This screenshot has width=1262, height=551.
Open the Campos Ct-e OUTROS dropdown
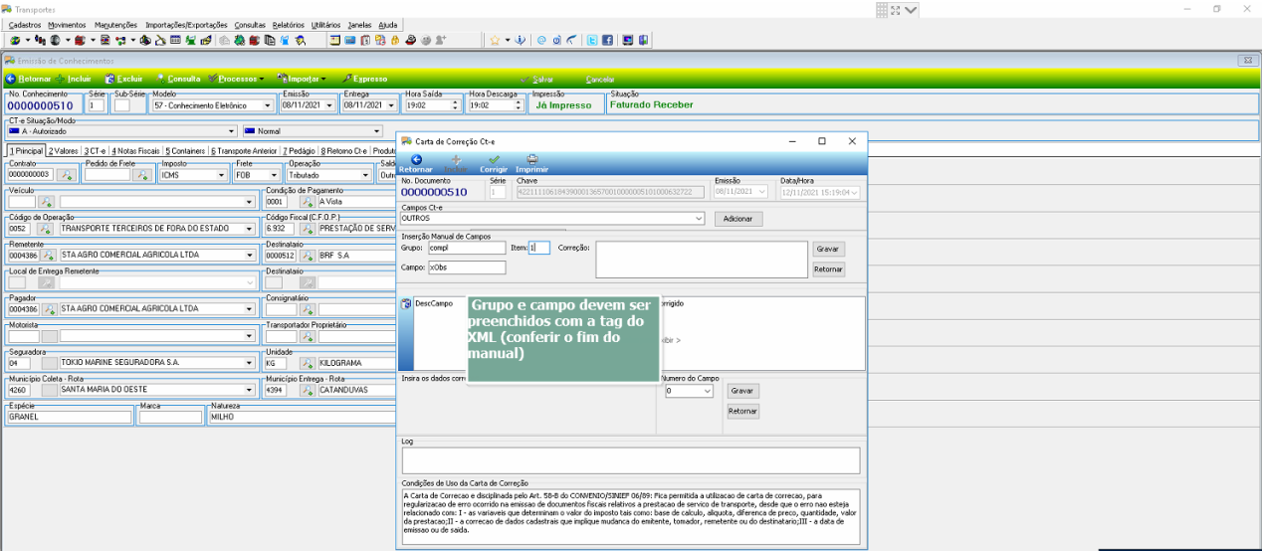pyautogui.click(x=699, y=218)
